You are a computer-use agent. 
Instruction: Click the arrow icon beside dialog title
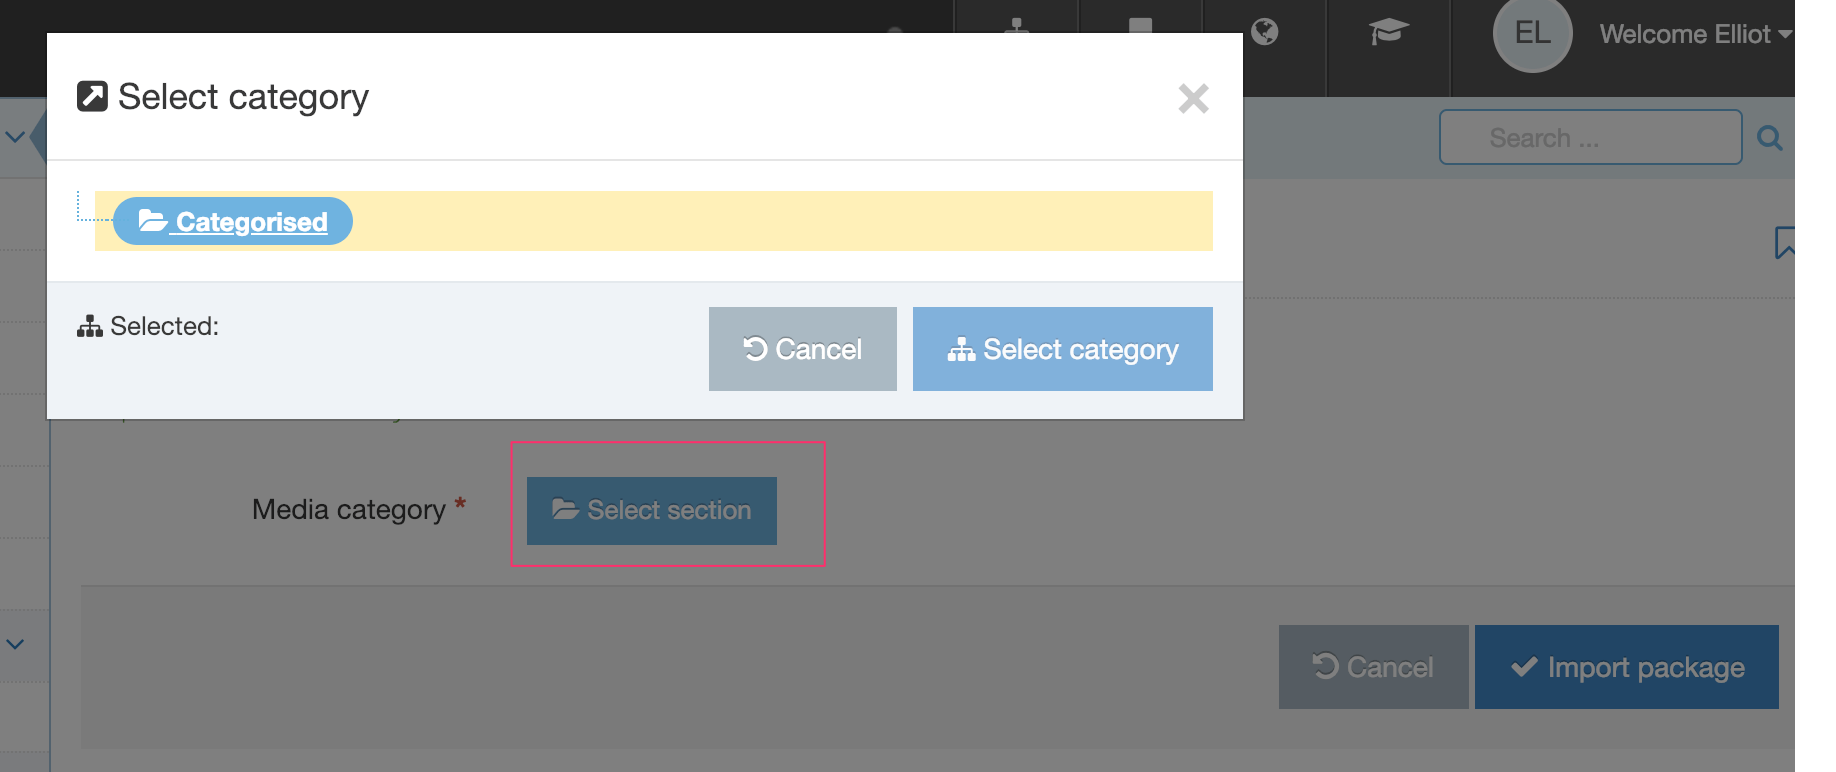(93, 97)
